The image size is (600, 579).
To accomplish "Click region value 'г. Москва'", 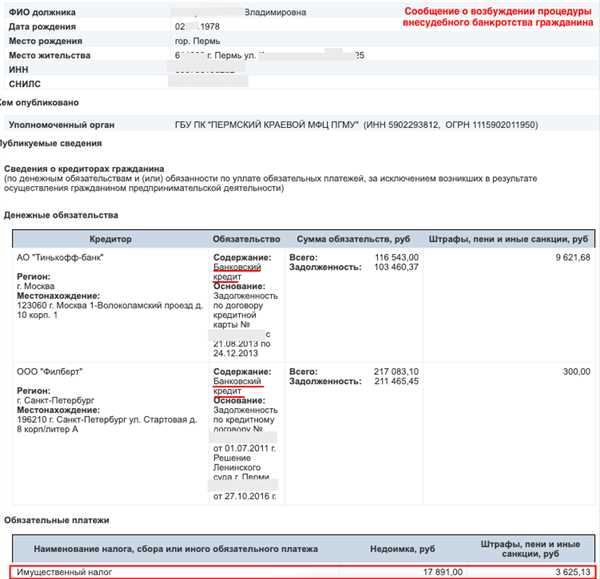I will [36, 286].
